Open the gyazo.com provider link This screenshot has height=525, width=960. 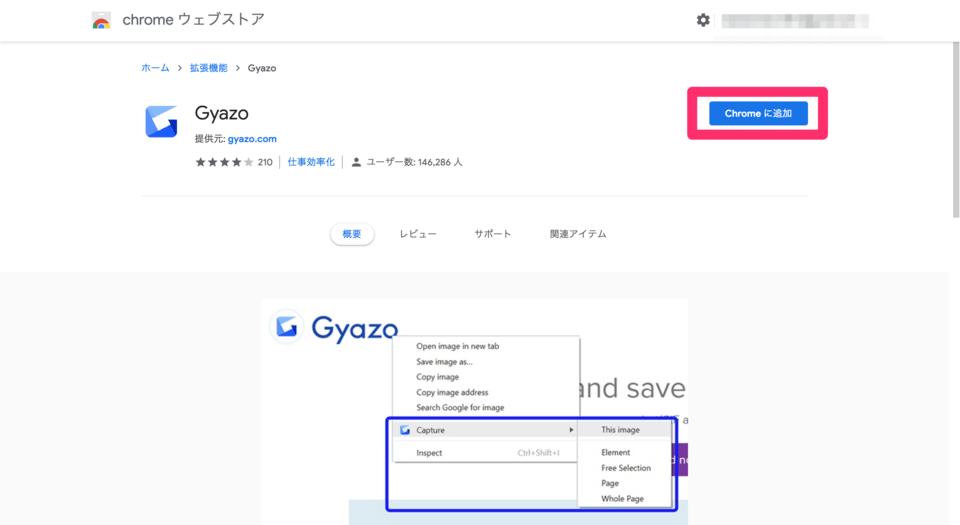click(x=252, y=139)
